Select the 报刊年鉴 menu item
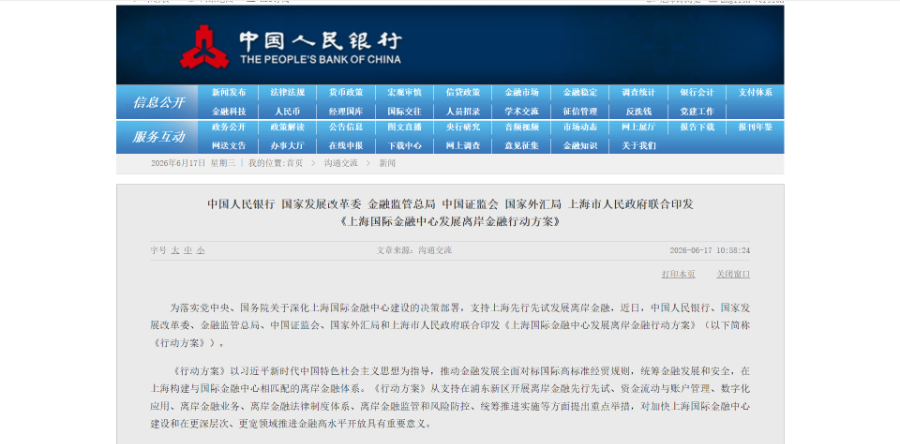This screenshot has width=900, height=444. click(755, 127)
